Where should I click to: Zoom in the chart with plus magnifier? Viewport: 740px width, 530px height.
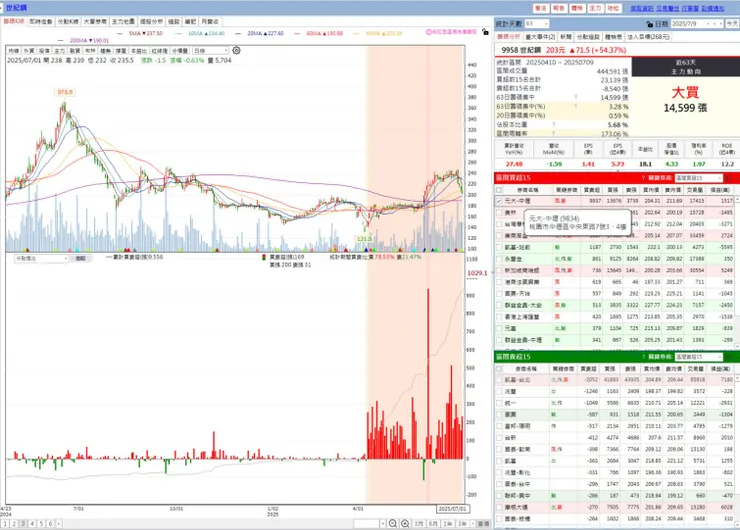pyautogui.click(x=405, y=523)
